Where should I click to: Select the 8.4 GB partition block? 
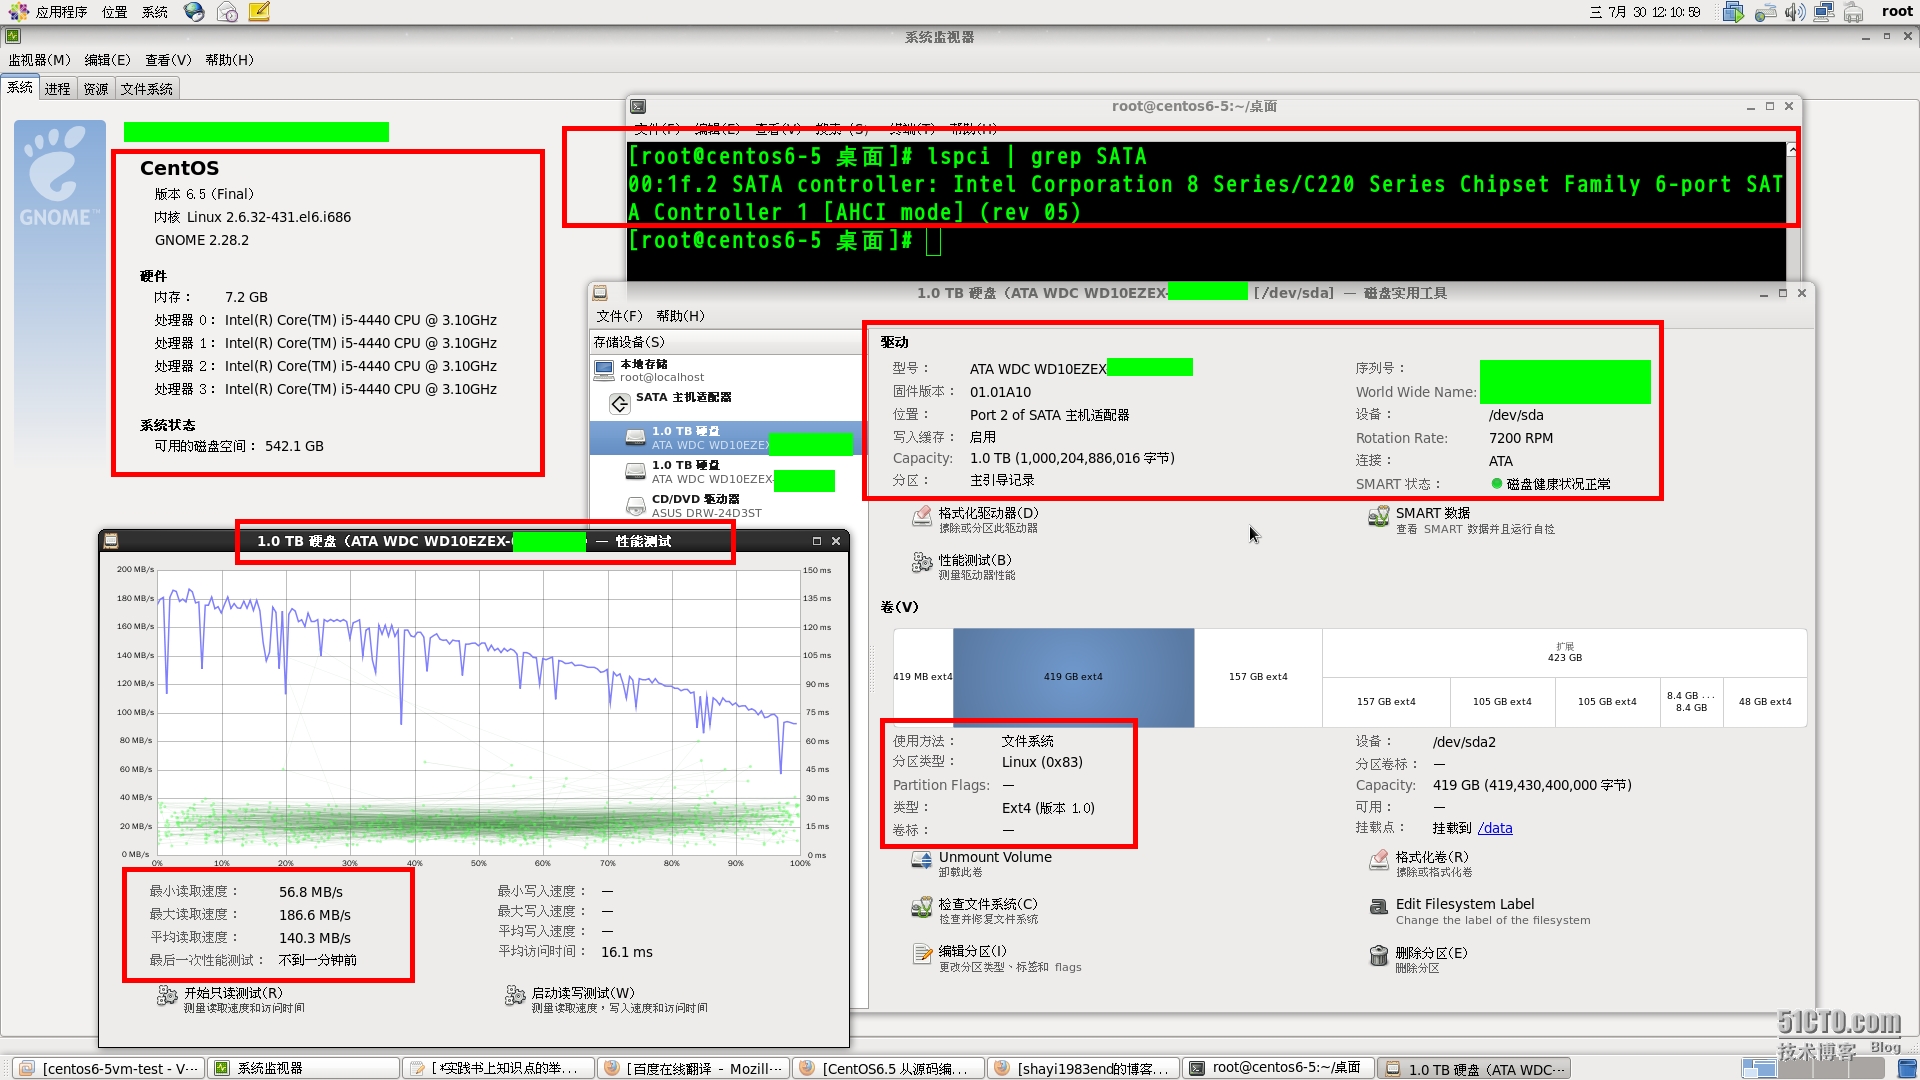point(1691,702)
